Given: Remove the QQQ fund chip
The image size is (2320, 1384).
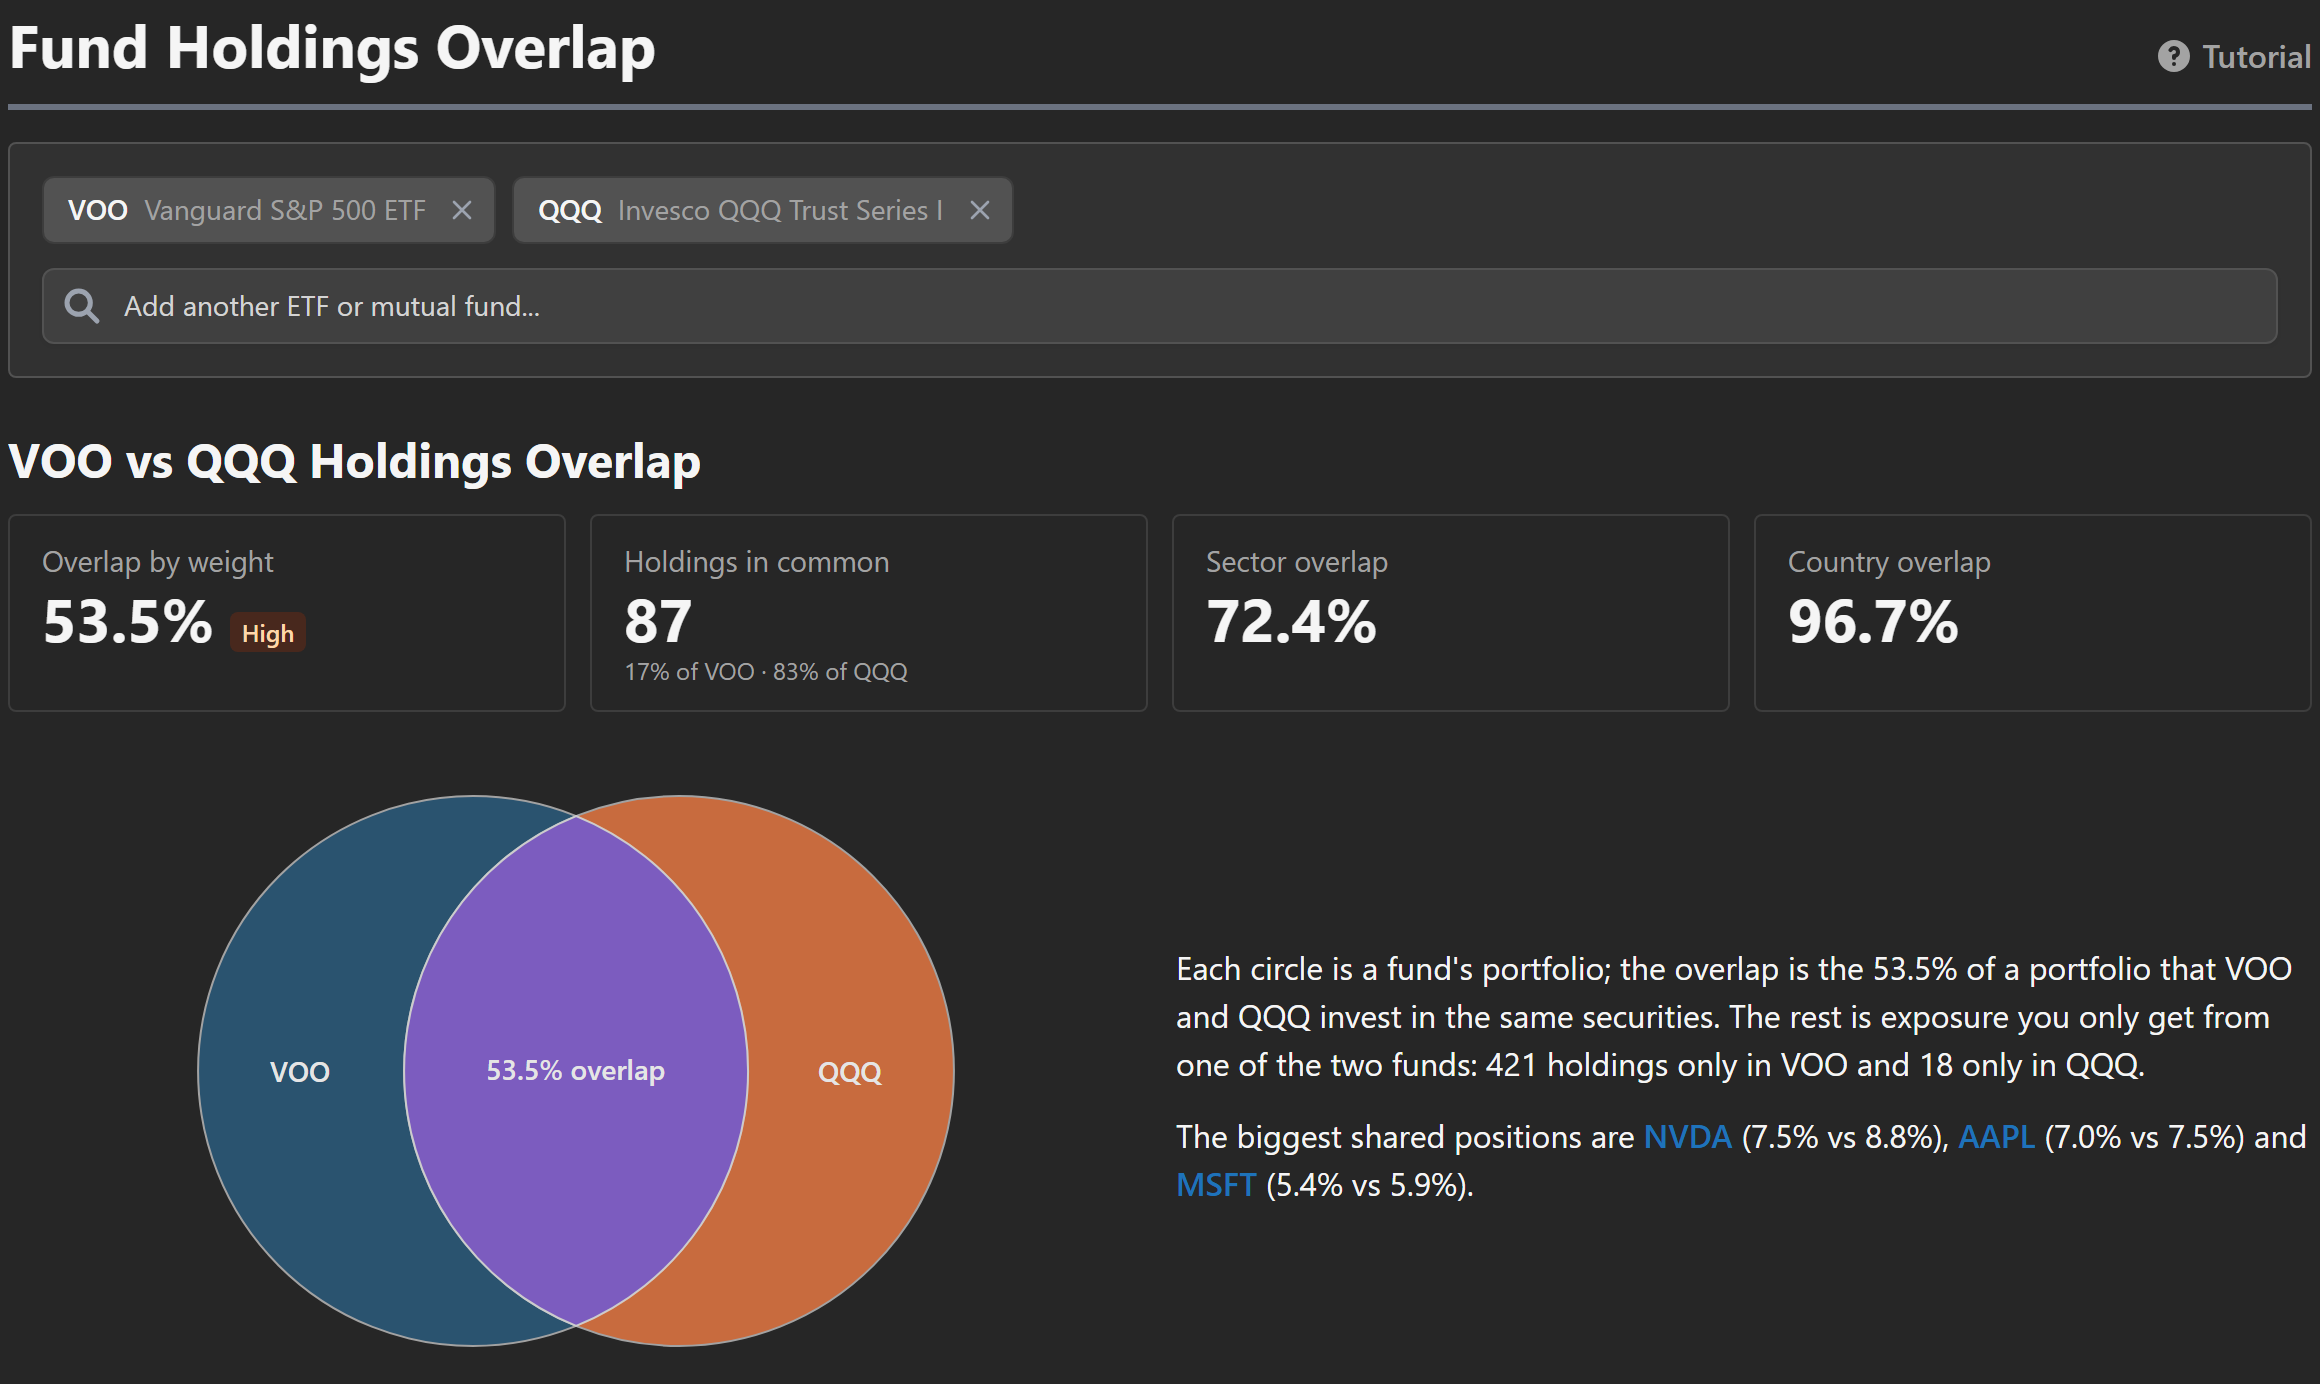Looking at the screenshot, I should [x=980, y=210].
